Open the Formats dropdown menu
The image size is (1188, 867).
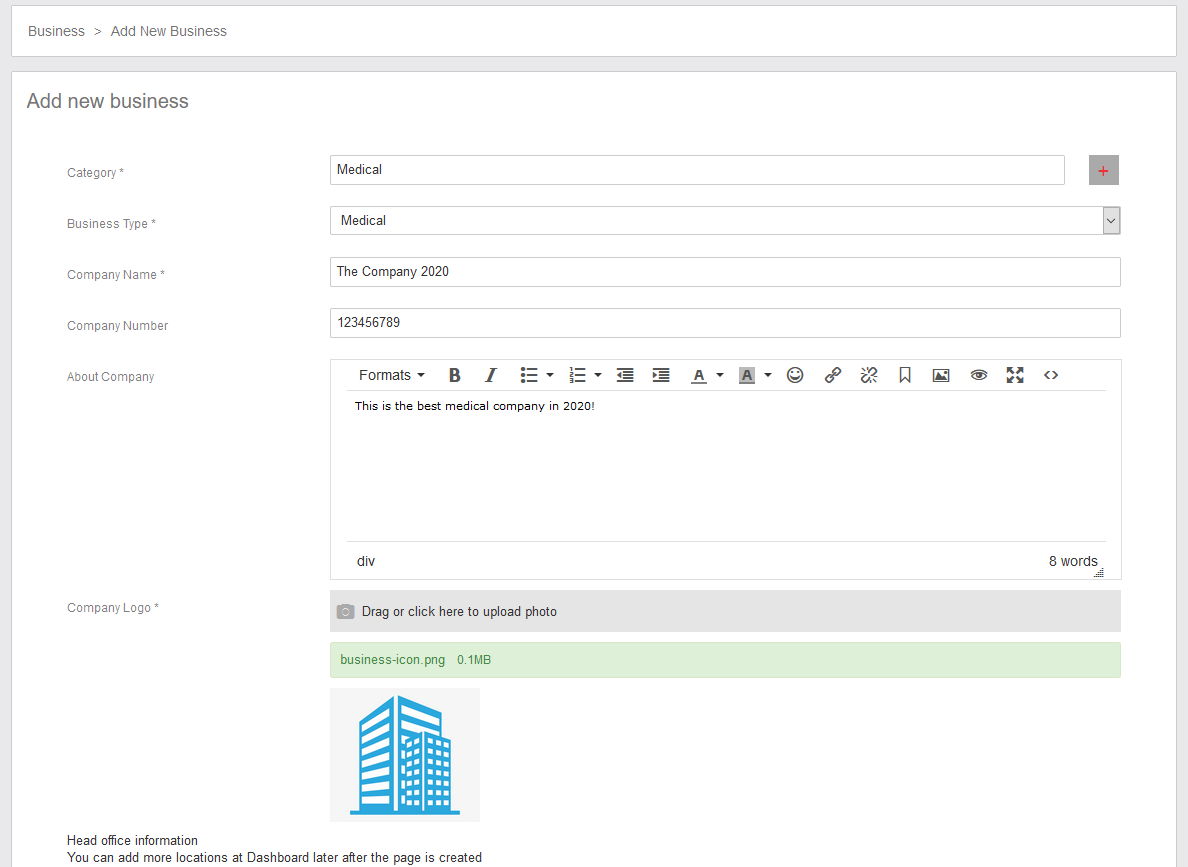pos(391,375)
